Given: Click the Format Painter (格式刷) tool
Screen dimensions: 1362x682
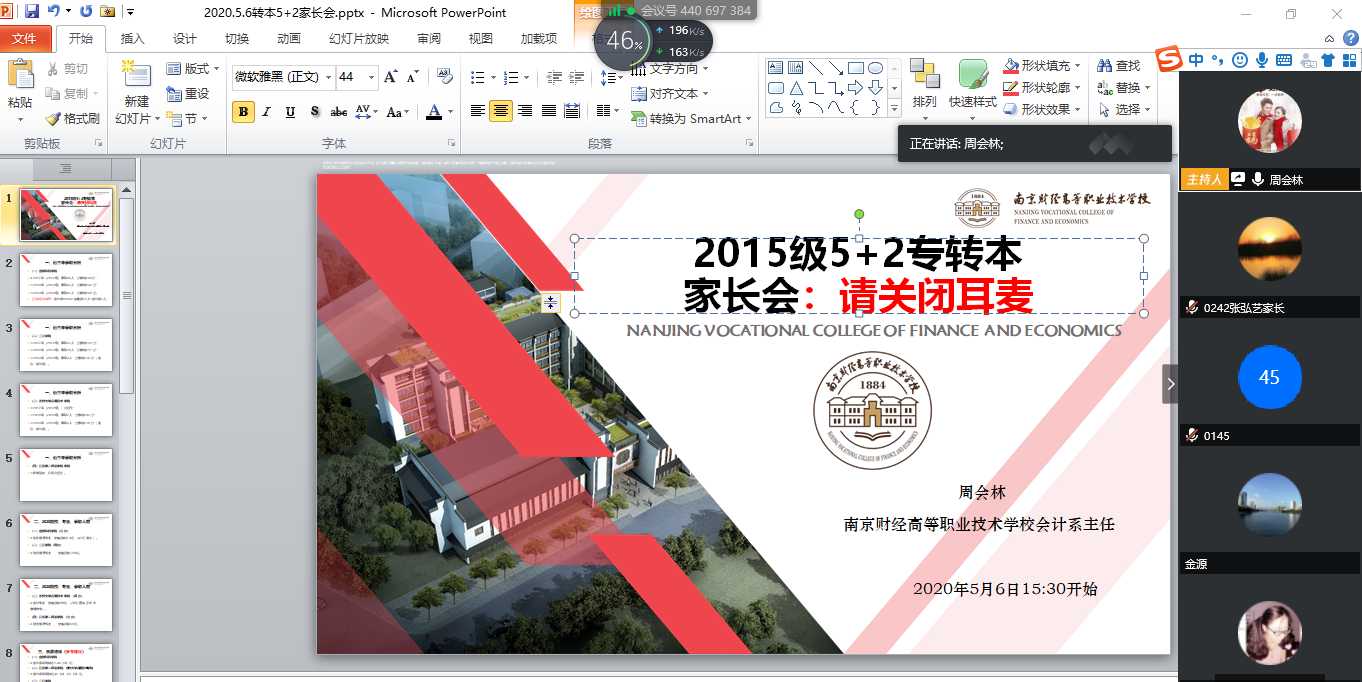Looking at the screenshot, I should tap(73, 118).
